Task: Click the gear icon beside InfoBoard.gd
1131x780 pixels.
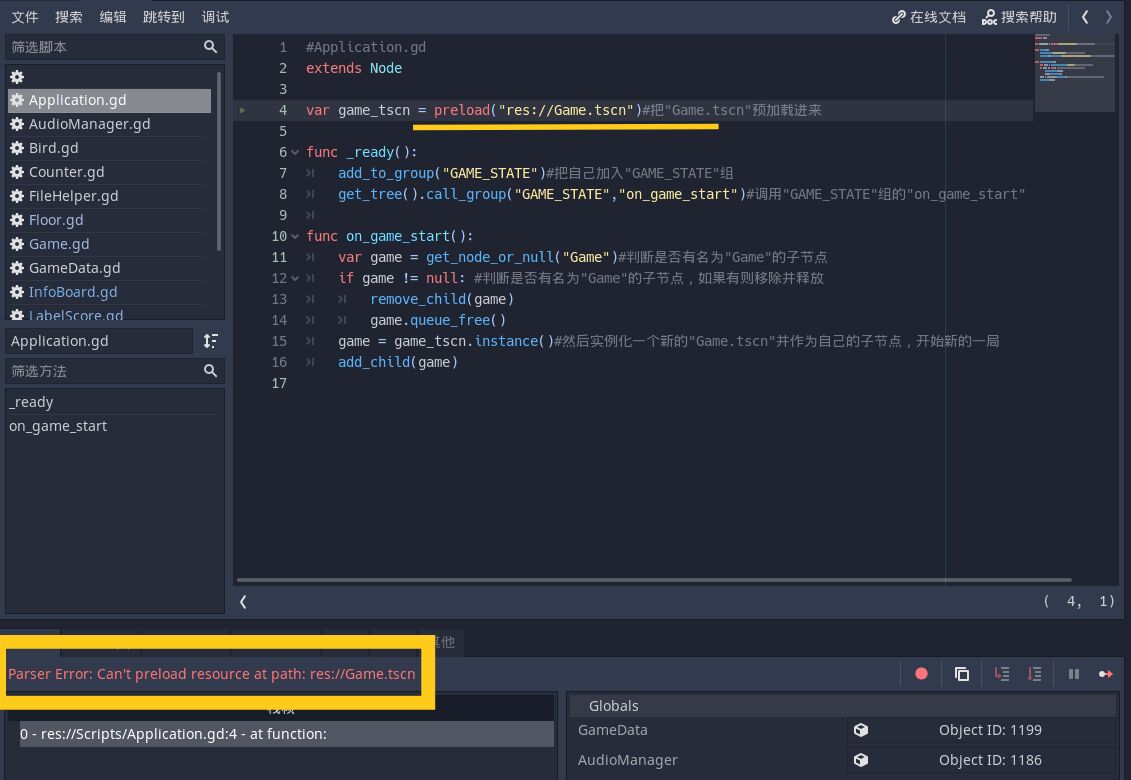Action: (x=17, y=292)
